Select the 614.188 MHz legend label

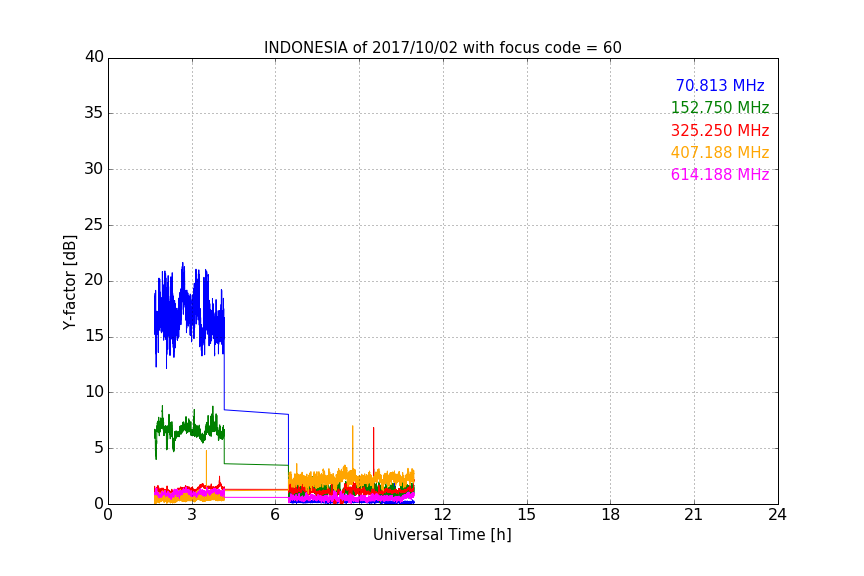[x=720, y=175]
